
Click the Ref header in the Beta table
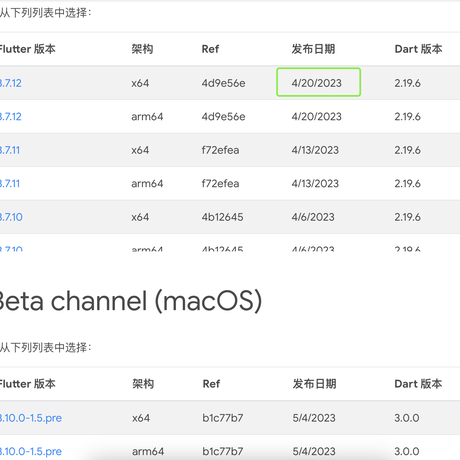click(211, 384)
